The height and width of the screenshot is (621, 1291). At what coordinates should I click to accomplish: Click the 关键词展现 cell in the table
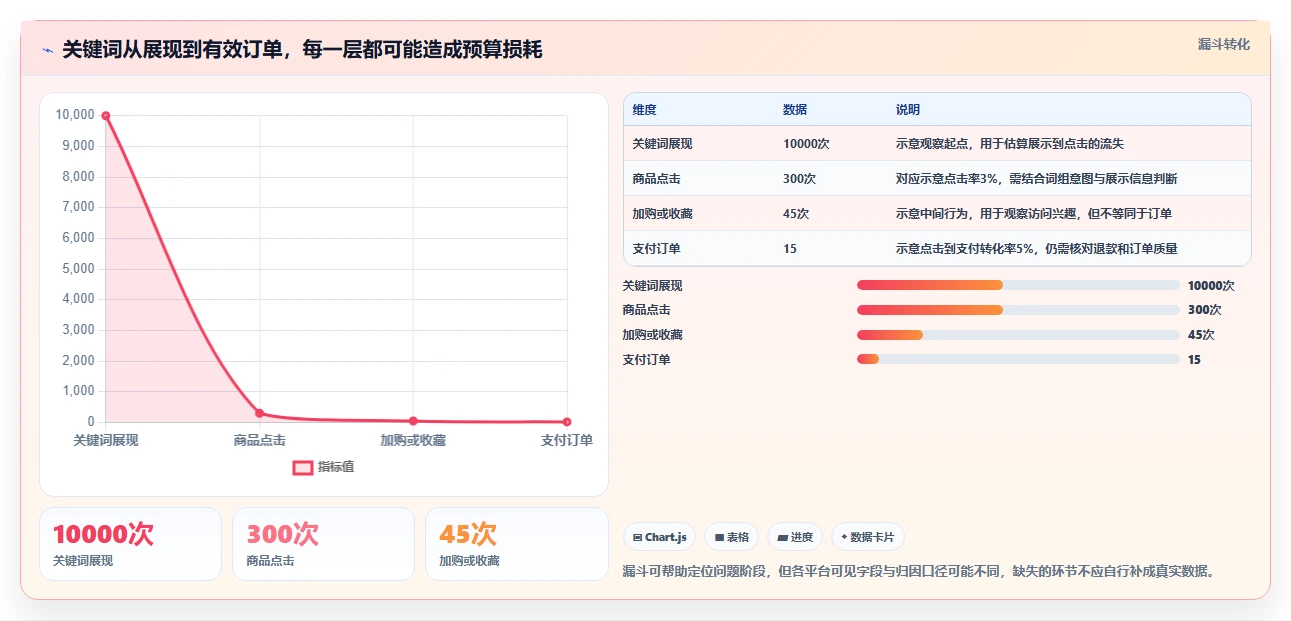point(662,144)
